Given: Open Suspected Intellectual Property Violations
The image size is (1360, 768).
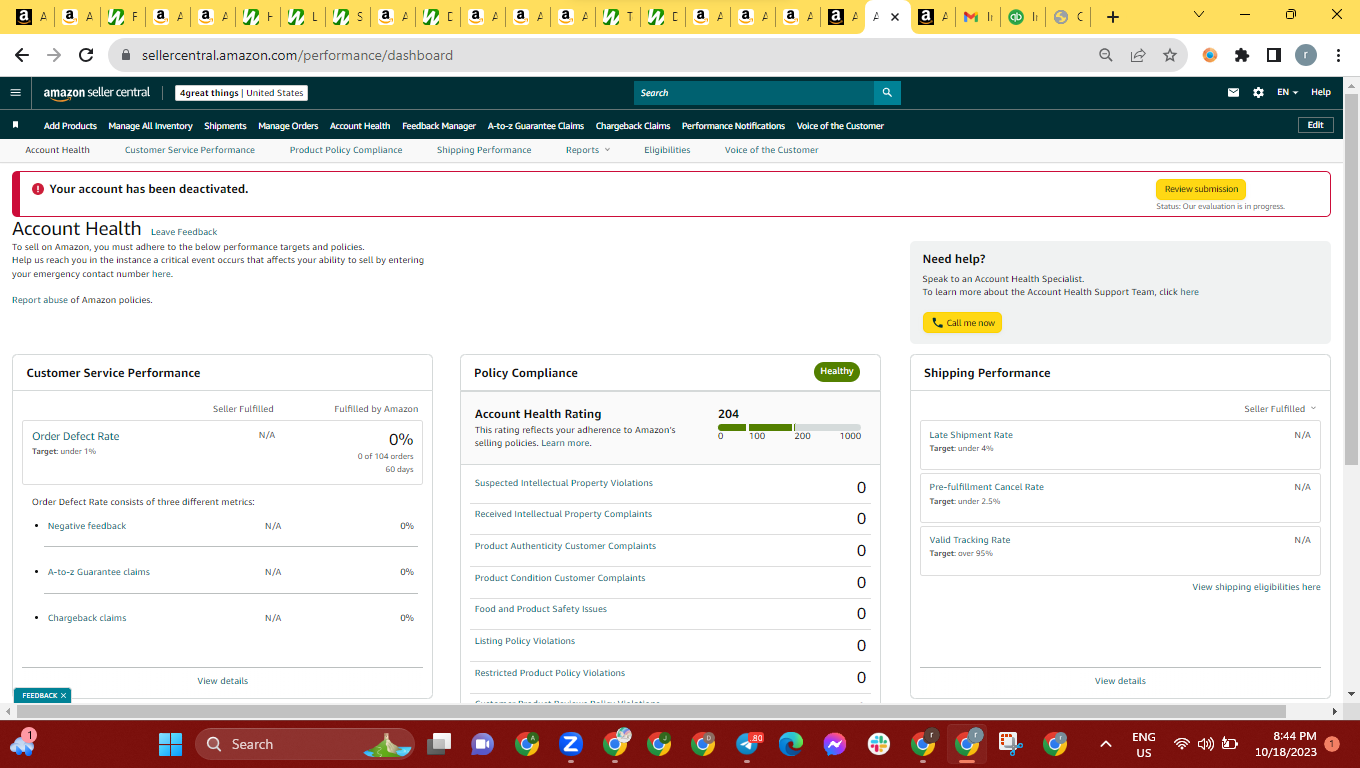Looking at the screenshot, I should click(564, 483).
